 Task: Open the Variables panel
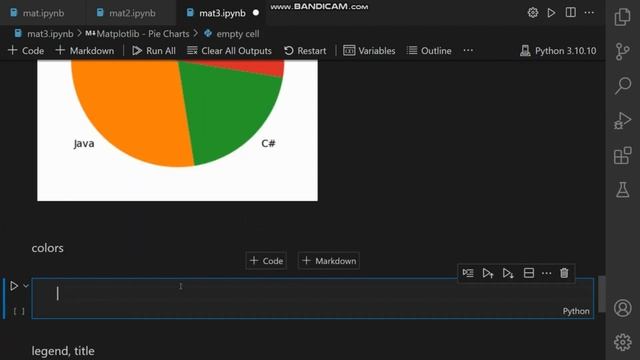pyautogui.click(x=369, y=51)
